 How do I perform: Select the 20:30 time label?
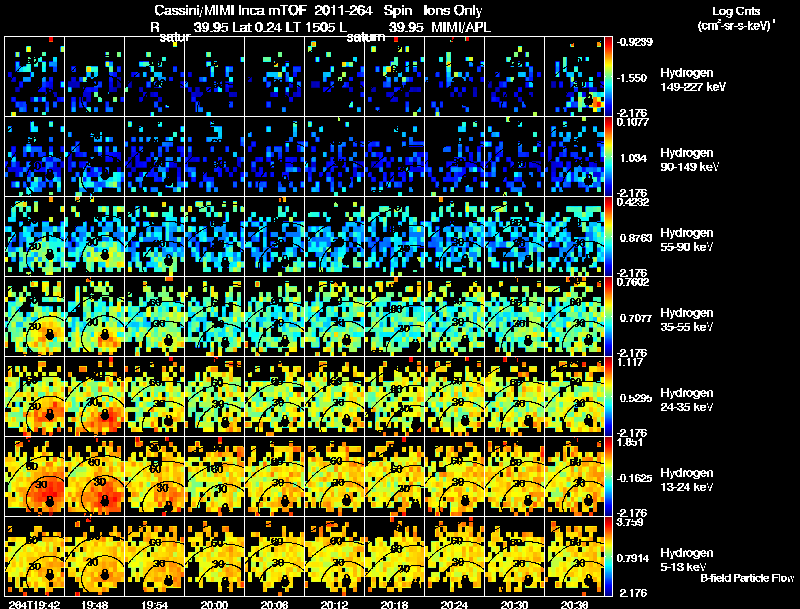click(514, 604)
